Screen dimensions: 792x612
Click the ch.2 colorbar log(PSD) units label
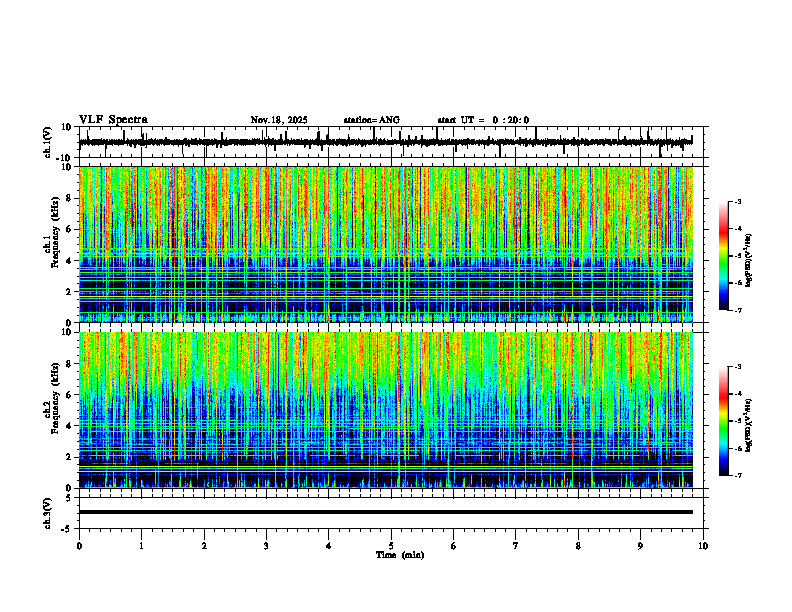click(x=749, y=426)
